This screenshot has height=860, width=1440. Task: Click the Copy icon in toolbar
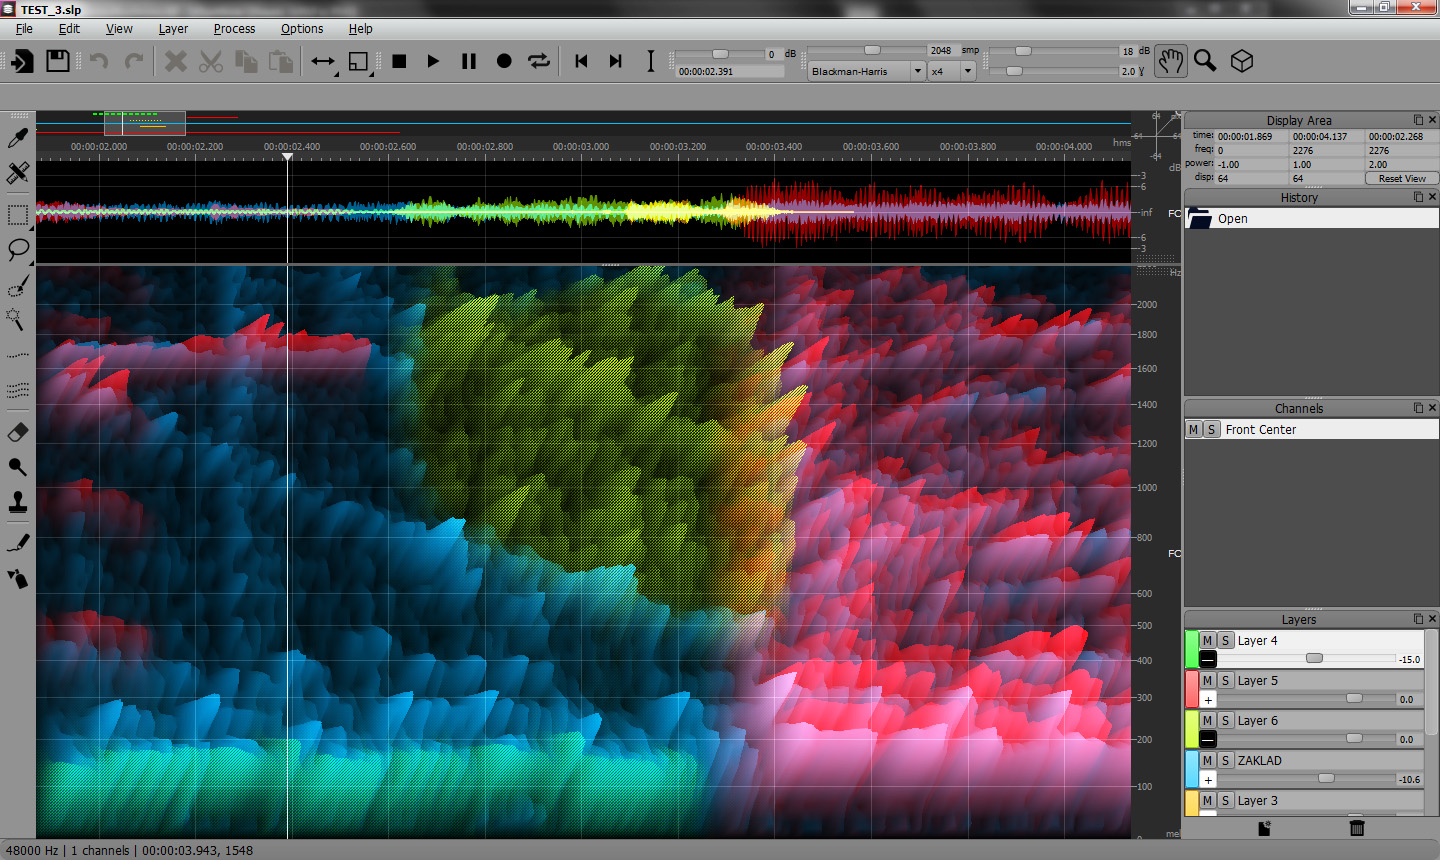click(x=246, y=61)
